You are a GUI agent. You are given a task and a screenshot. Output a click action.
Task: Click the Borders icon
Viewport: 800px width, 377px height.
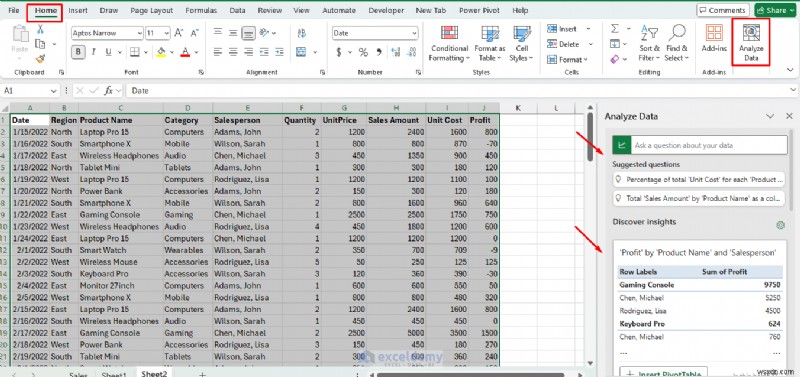(x=134, y=52)
